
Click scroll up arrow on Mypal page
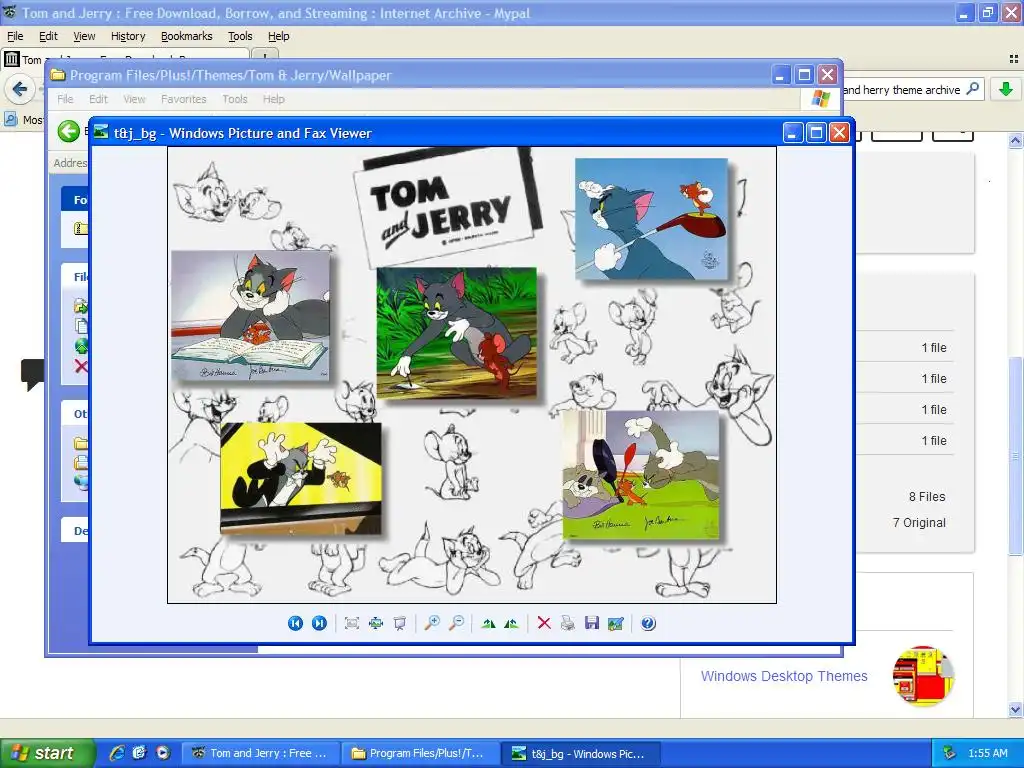tap(1015, 140)
